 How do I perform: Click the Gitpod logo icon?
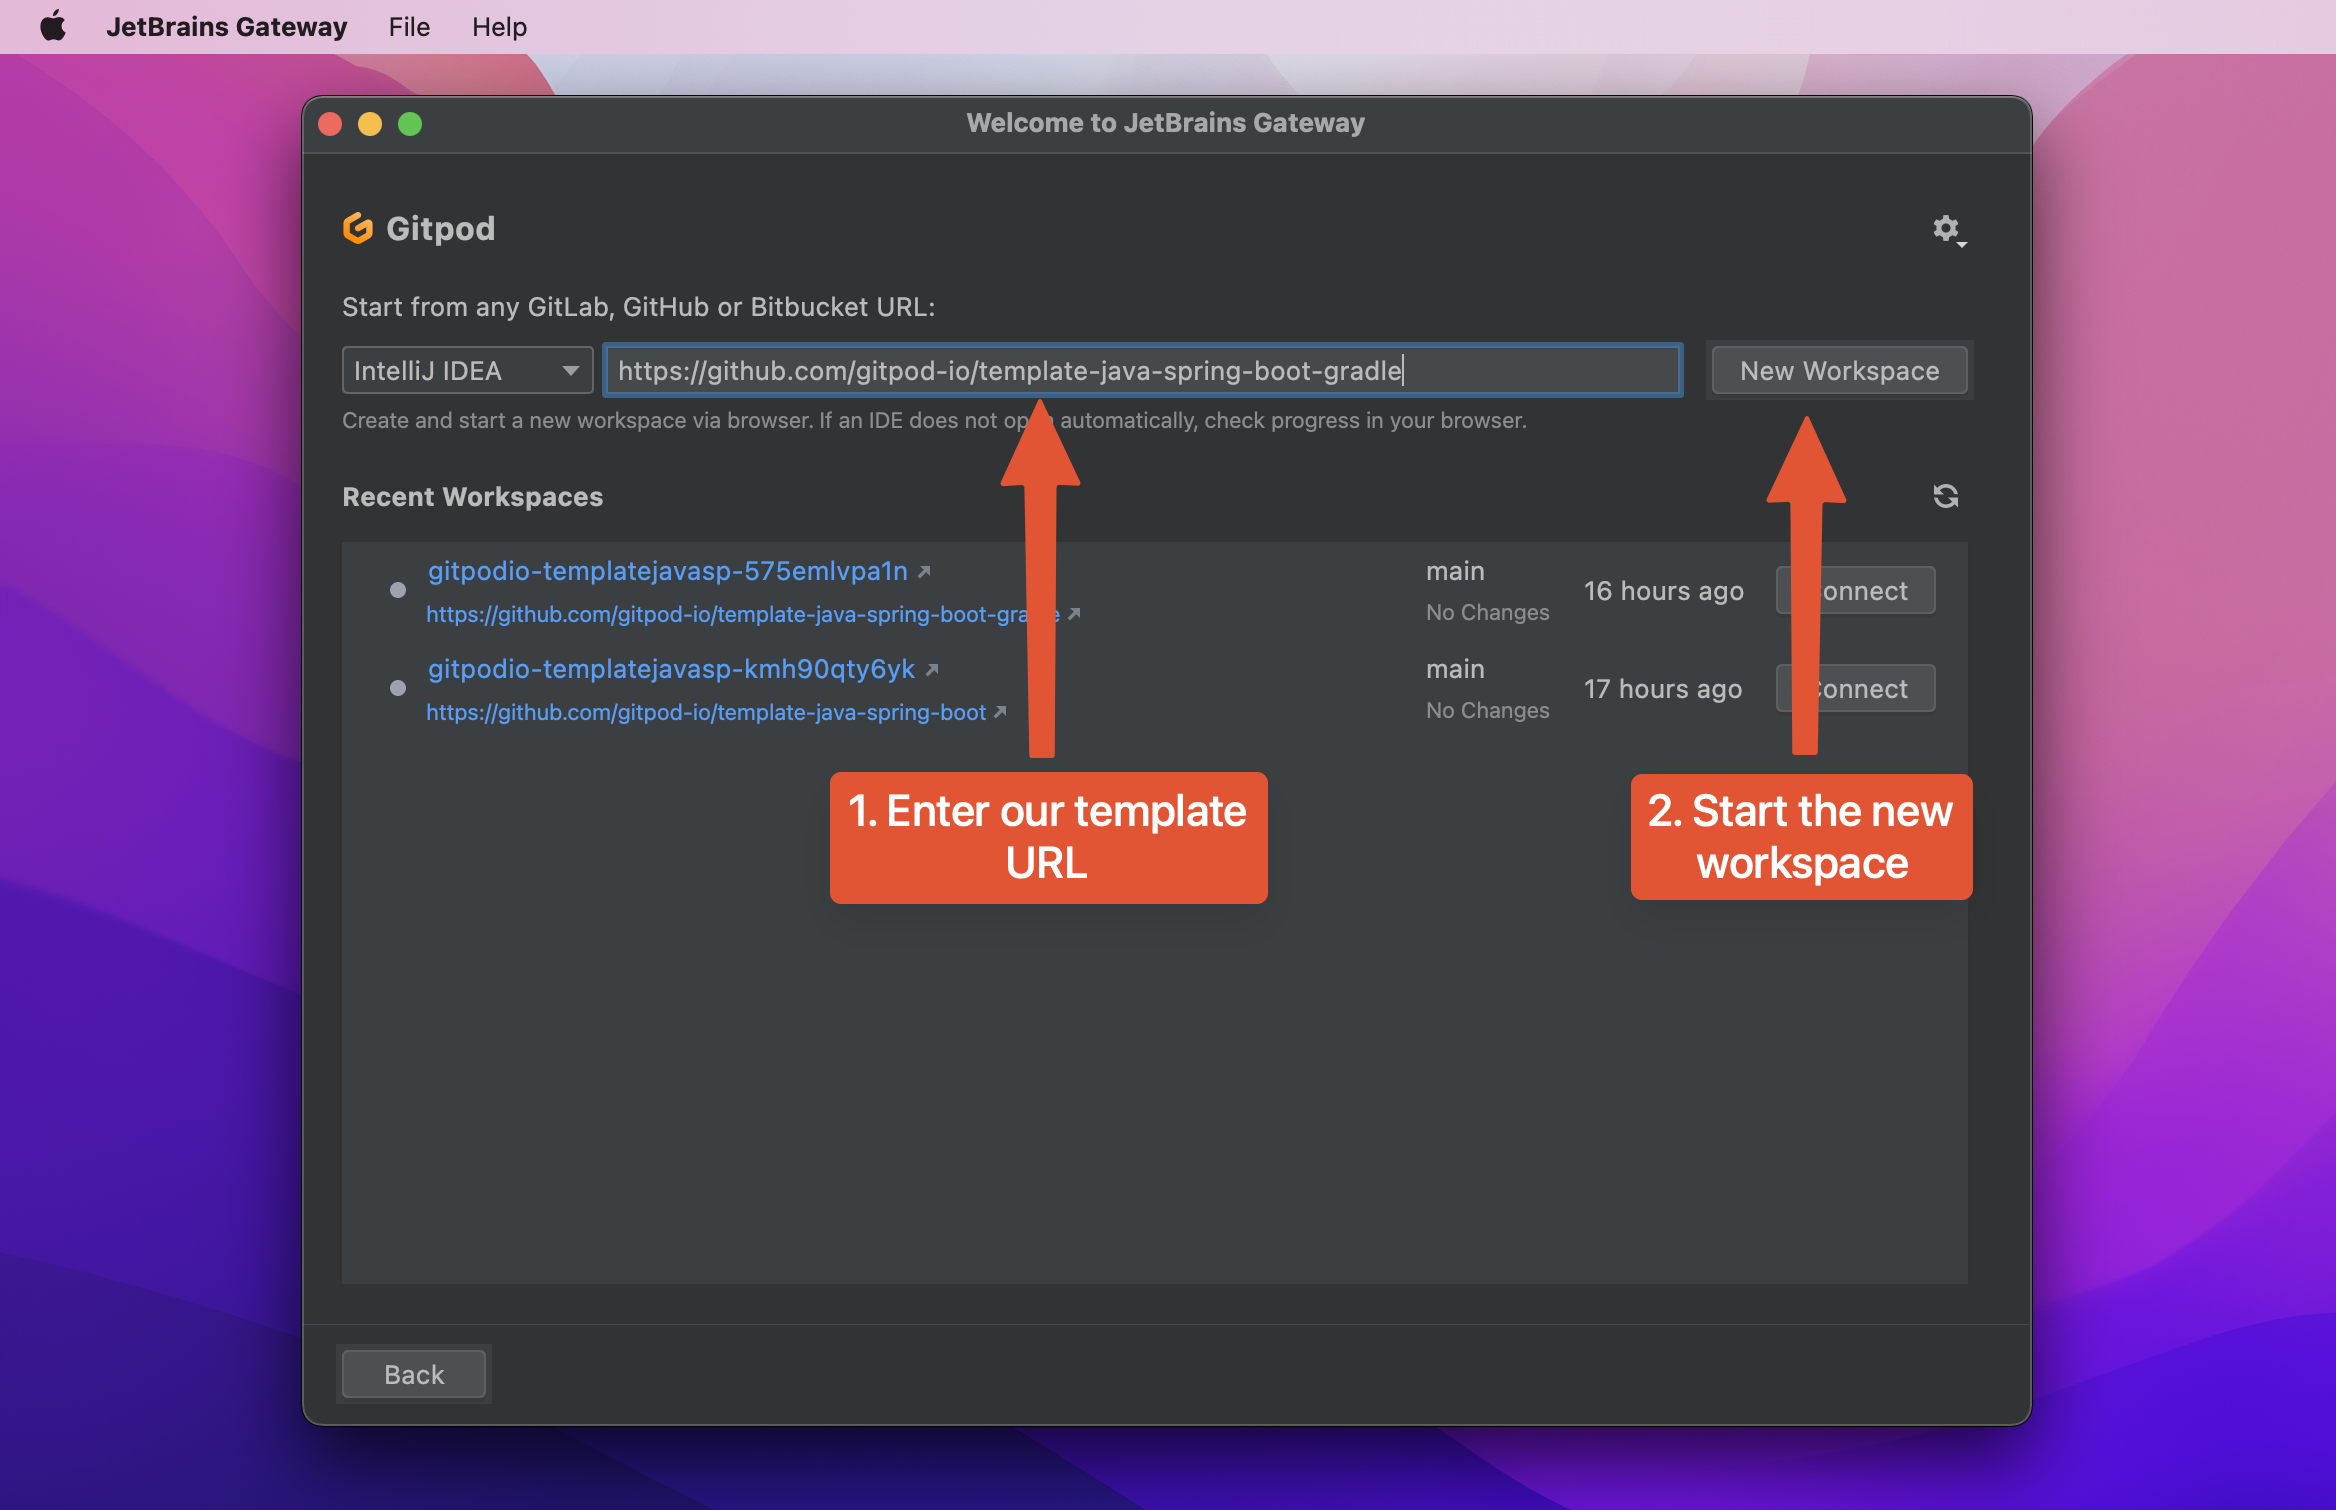pyautogui.click(x=357, y=228)
